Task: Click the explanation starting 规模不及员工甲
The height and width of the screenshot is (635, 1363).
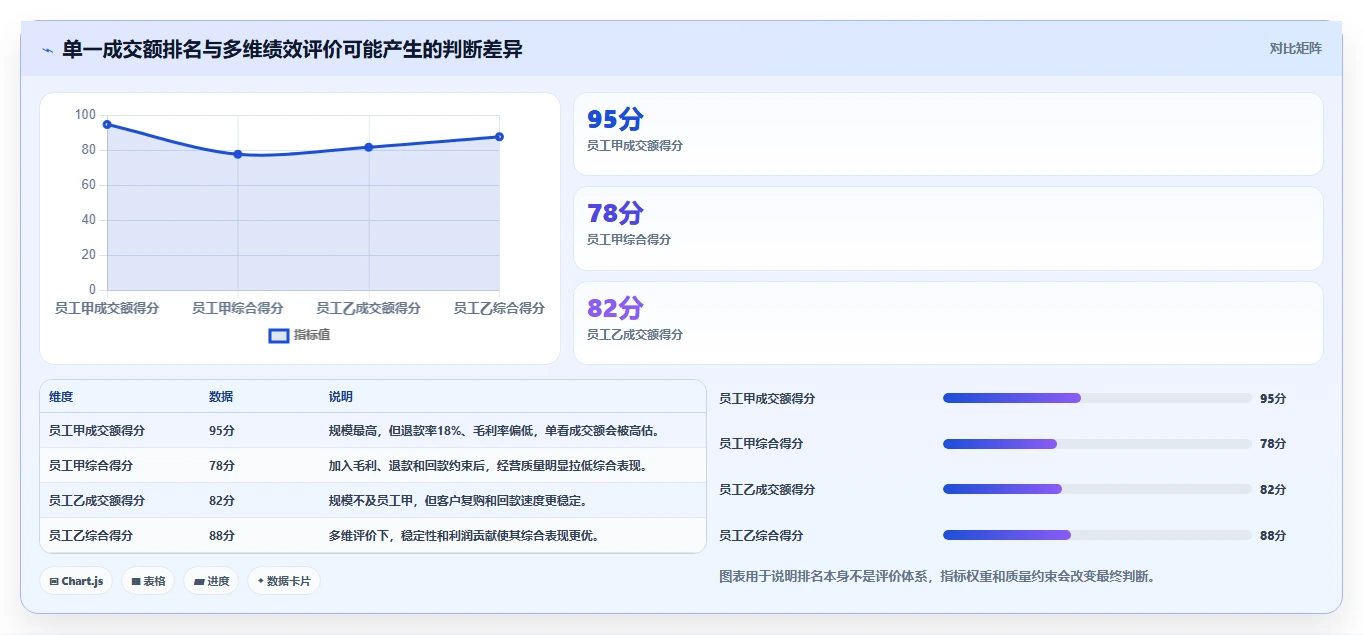Action: (x=458, y=501)
